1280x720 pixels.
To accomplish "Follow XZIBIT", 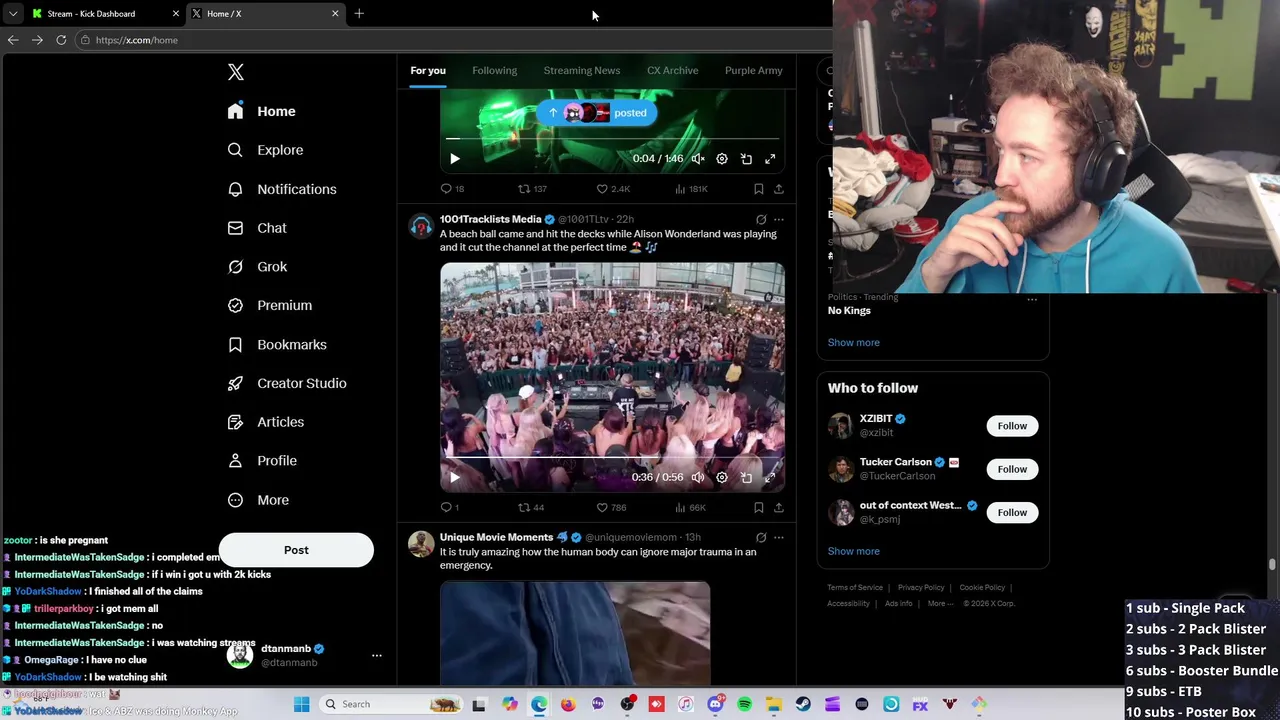I will [x=1012, y=426].
